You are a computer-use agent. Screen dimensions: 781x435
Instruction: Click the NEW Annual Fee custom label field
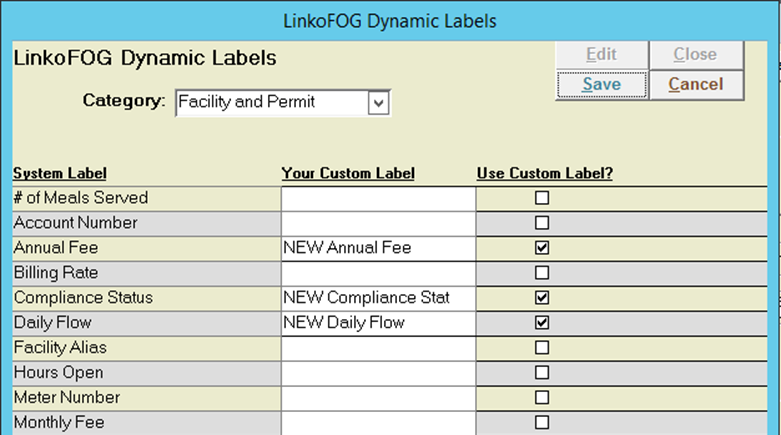pos(379,248)
